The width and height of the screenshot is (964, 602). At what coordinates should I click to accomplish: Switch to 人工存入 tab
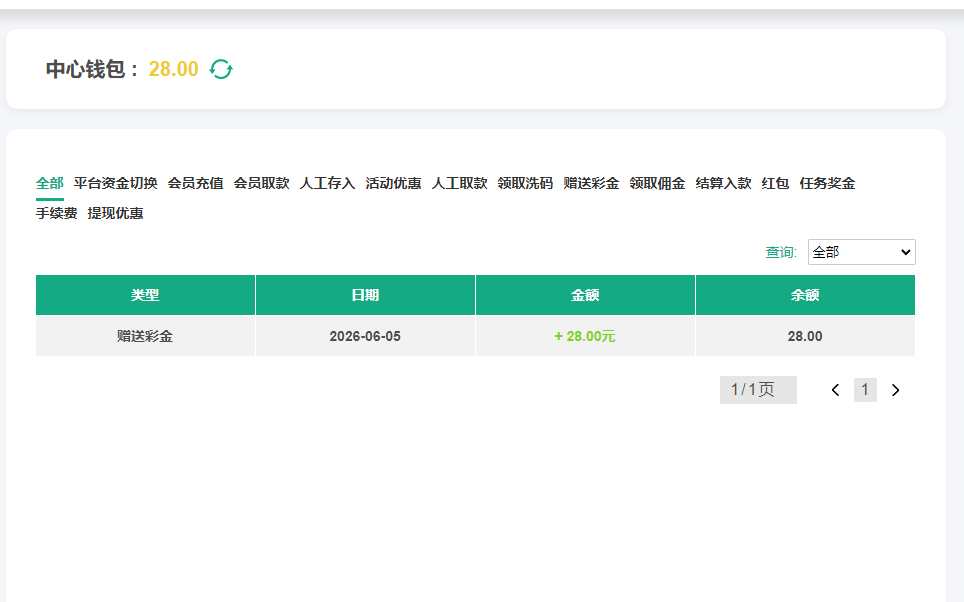[x=327, y=183]
